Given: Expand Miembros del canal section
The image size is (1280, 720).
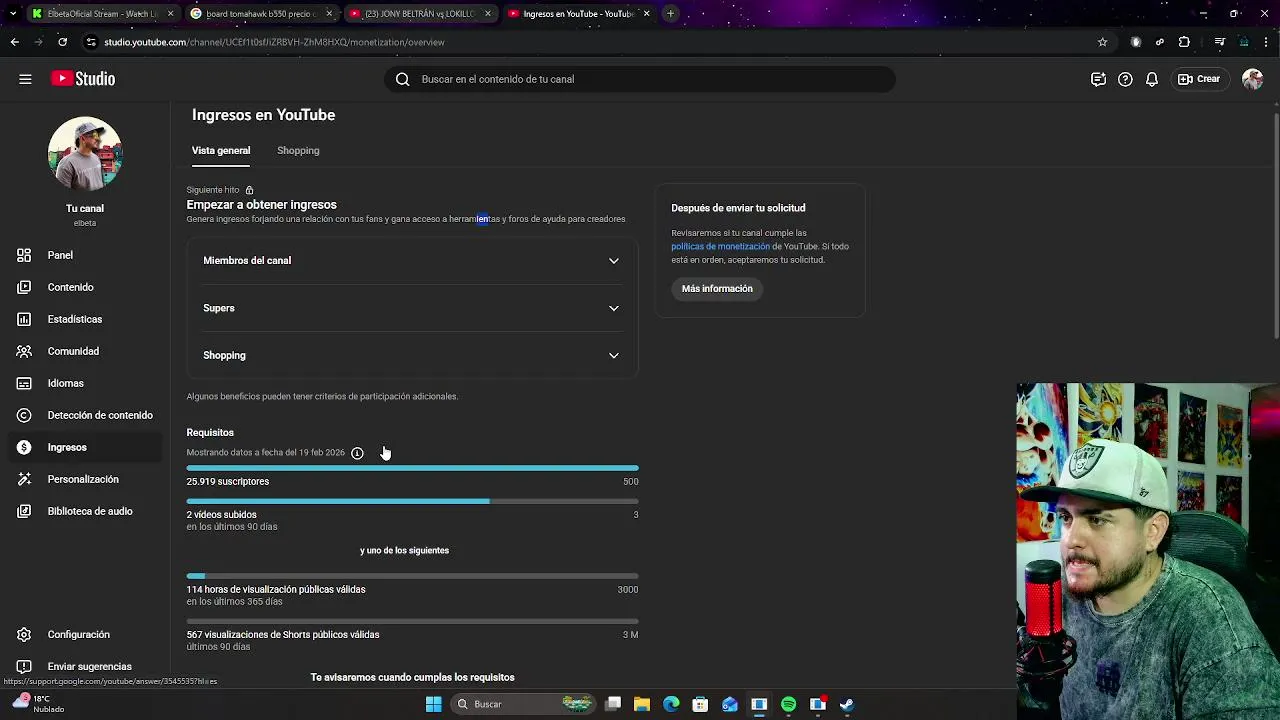Looking at the screenshot, I should click(411, 260).
